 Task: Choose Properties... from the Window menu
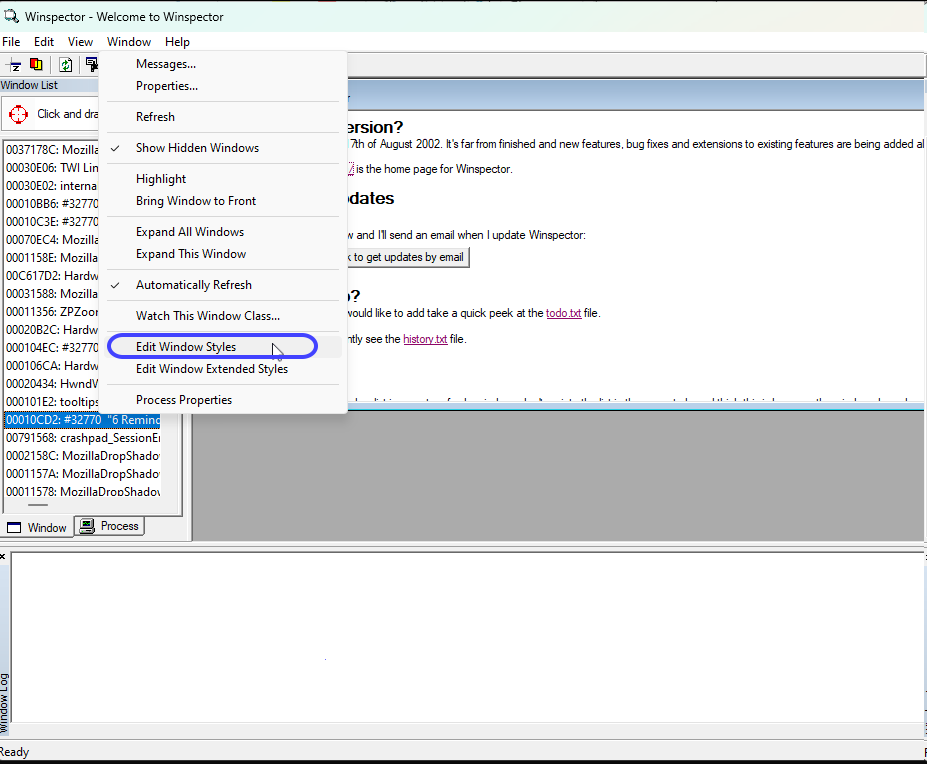(223, 86)
